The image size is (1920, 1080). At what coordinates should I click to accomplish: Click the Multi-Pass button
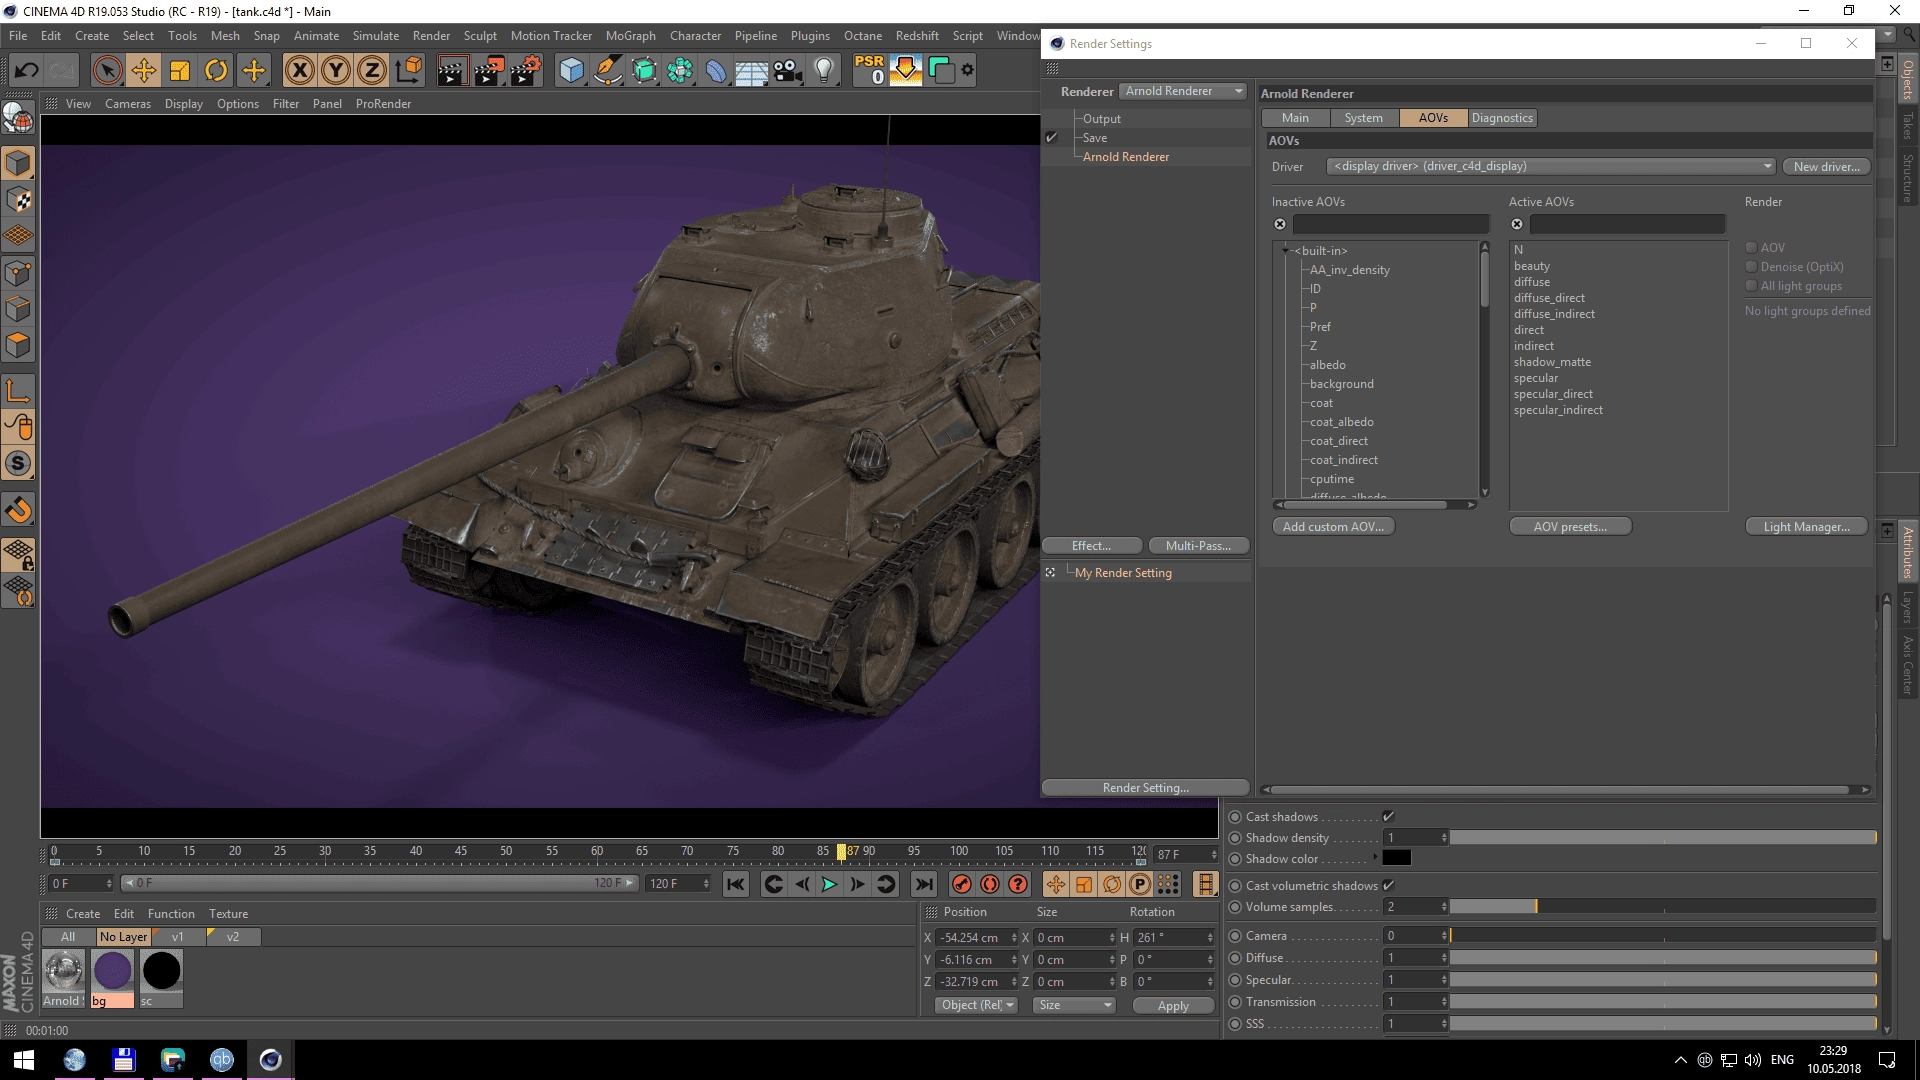pos(1198,546)
